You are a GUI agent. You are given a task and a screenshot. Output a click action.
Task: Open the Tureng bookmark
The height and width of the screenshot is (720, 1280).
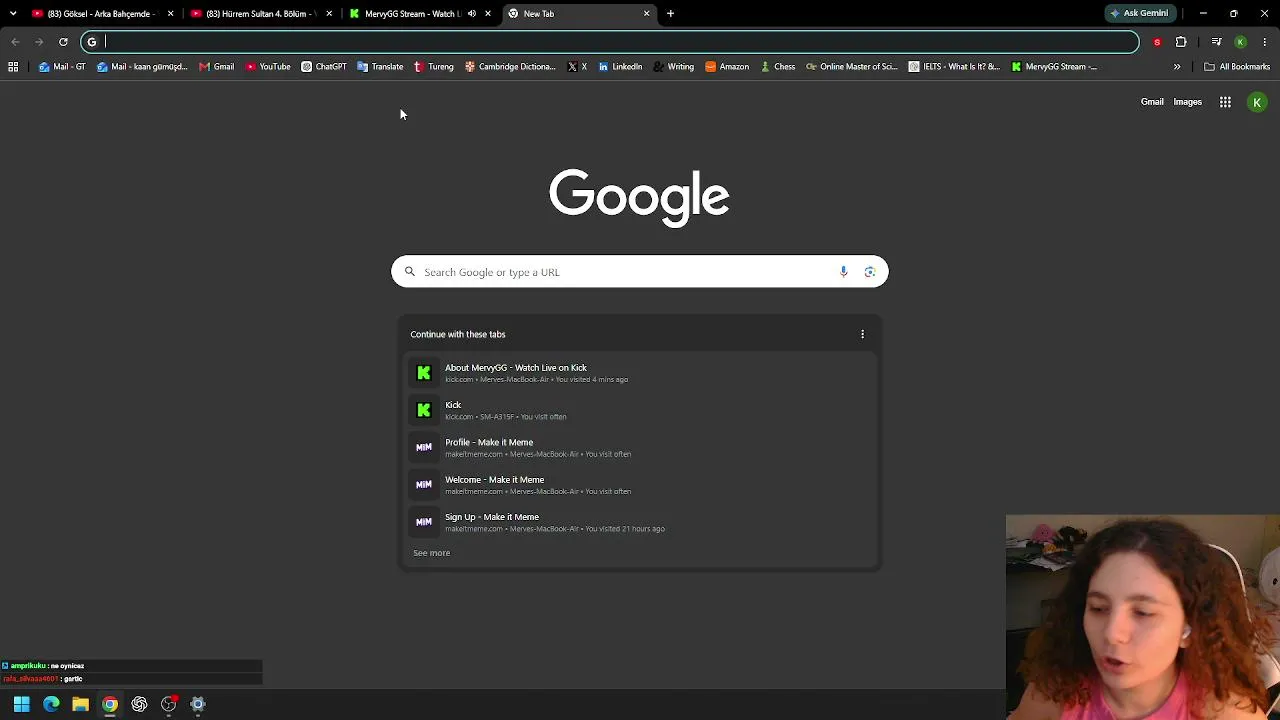pyautogui.click(x=433, y=67)
